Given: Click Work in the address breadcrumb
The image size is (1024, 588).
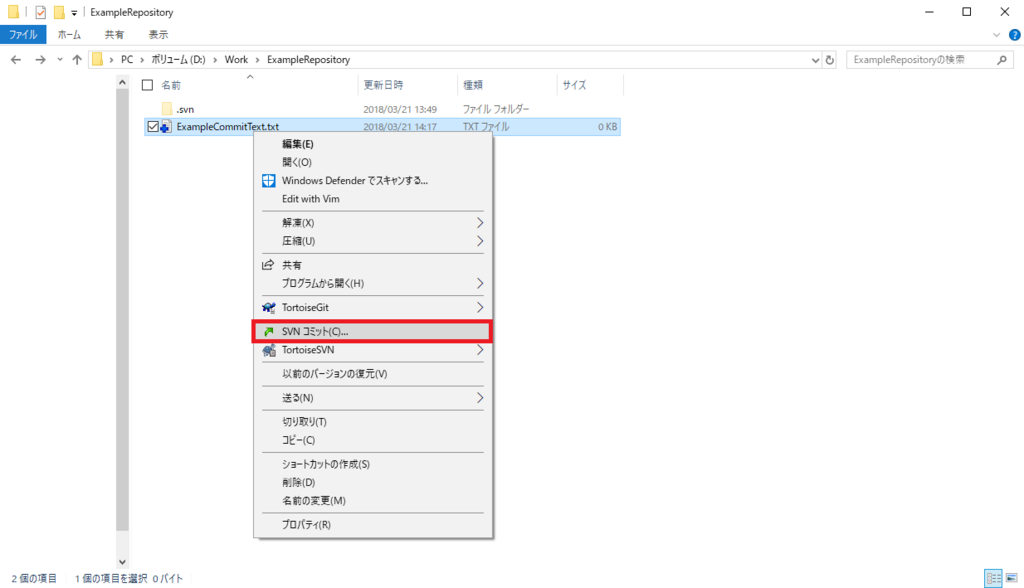Looking at the screenshot, I should coord(236,59).
